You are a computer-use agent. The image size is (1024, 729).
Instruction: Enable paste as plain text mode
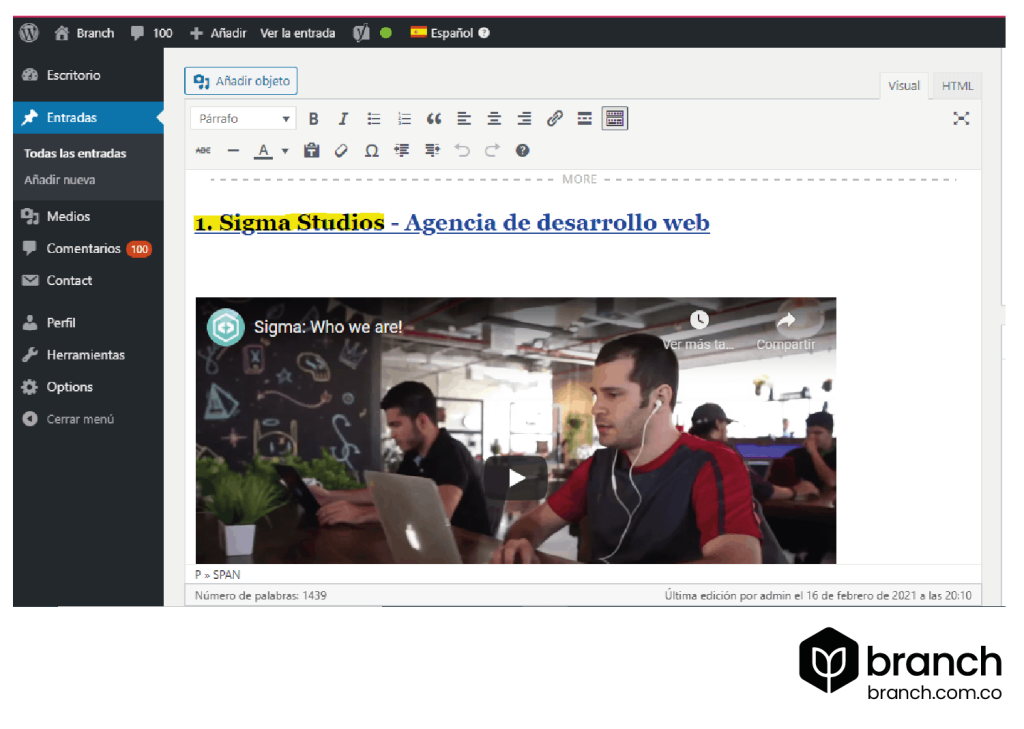(x=312, y=150)
